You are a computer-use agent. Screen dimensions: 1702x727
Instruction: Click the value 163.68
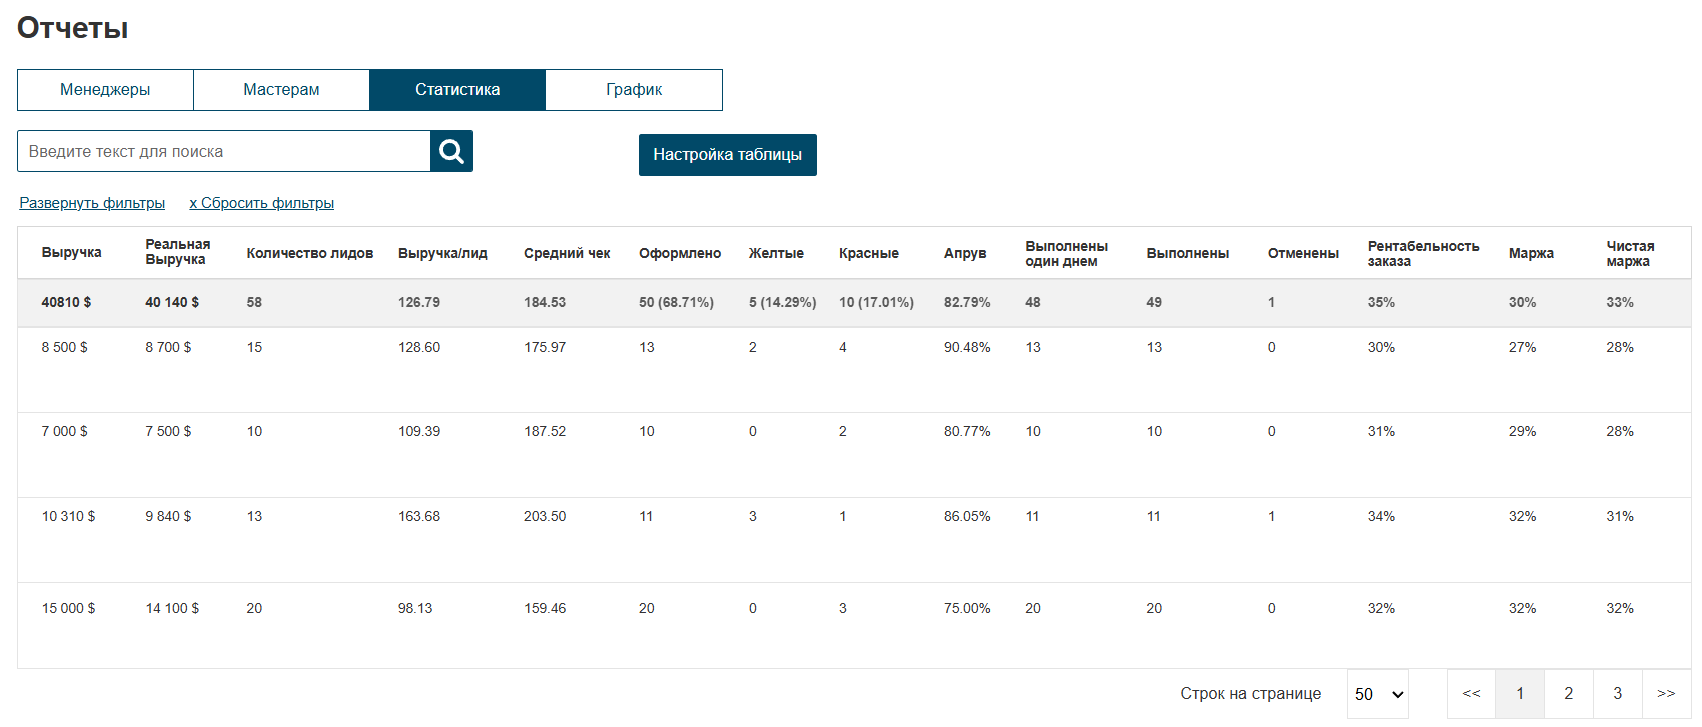(419, 516)
